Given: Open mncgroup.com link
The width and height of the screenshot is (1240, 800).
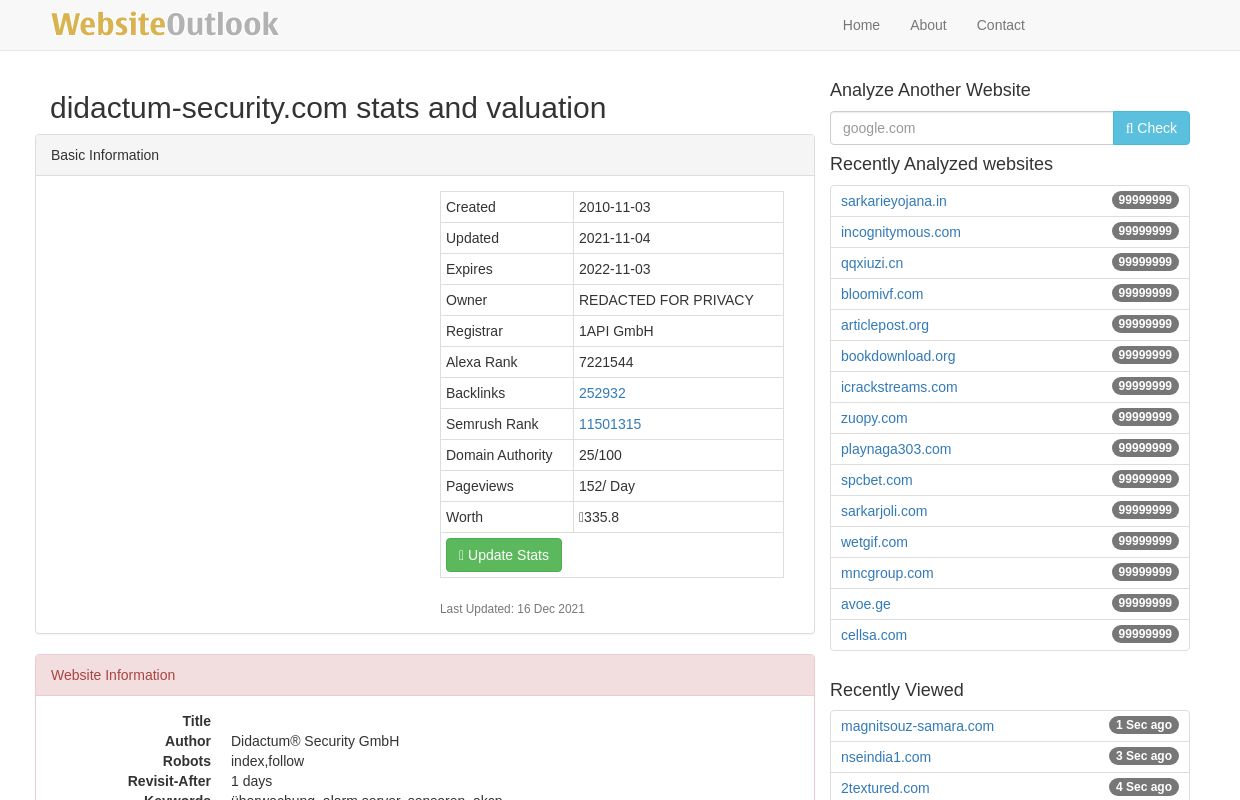Looking at the screenshot, I should click(887, 573).
